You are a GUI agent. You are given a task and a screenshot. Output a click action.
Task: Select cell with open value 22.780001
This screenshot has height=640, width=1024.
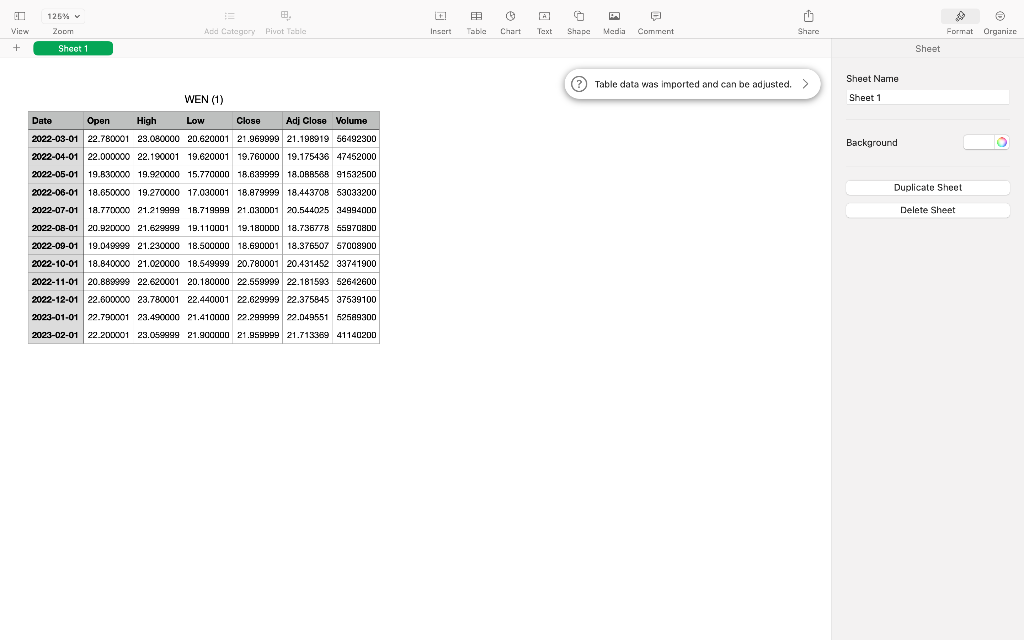(108, 139)
